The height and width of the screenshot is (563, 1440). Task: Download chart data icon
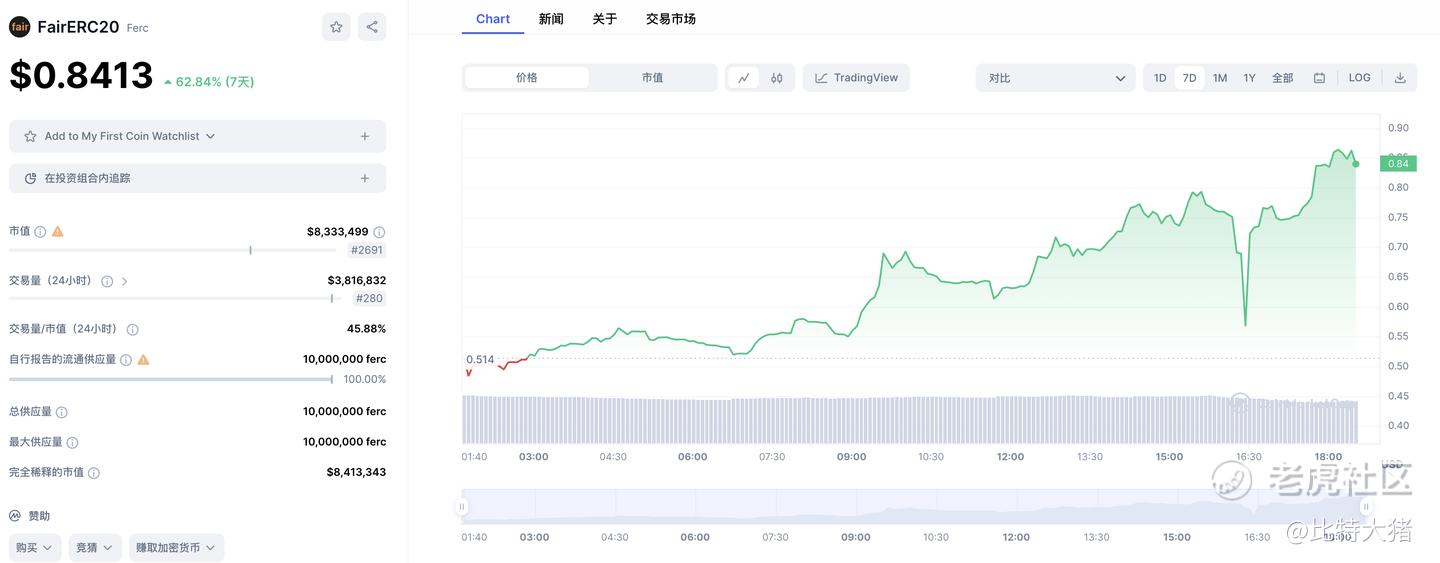click(x=1400, y=78)
